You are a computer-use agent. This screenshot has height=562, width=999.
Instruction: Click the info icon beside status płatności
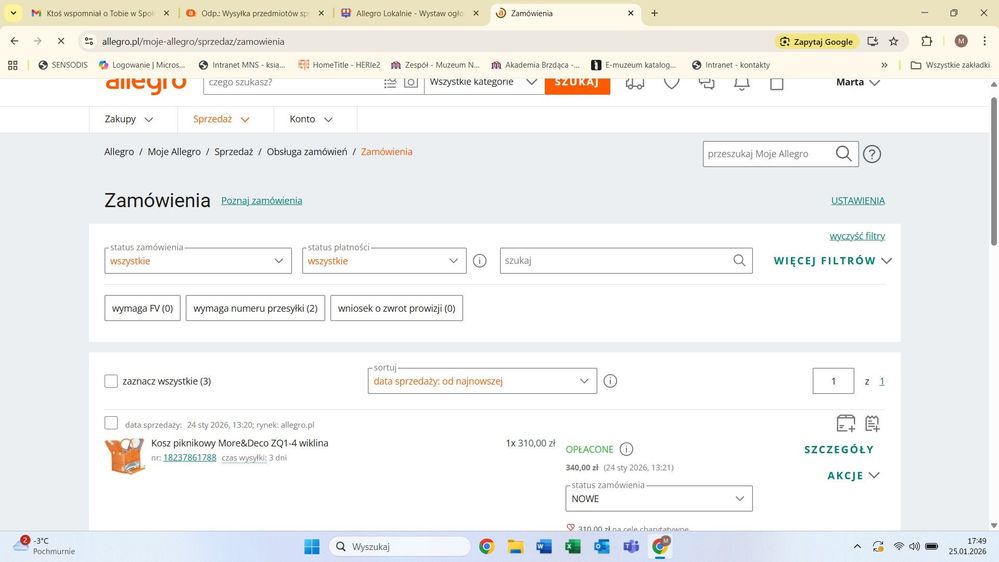[x=479, y=261]
